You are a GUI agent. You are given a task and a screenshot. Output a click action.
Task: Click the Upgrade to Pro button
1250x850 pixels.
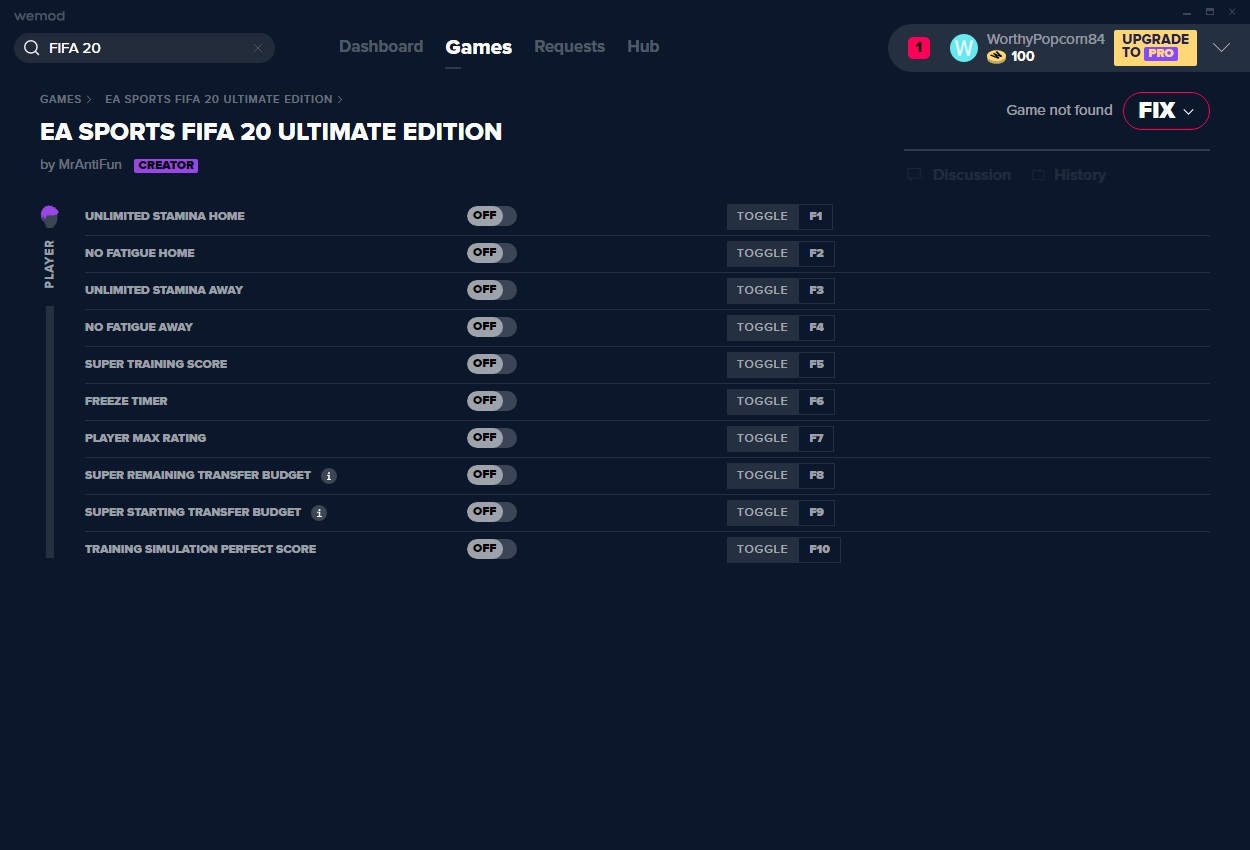1154,47
